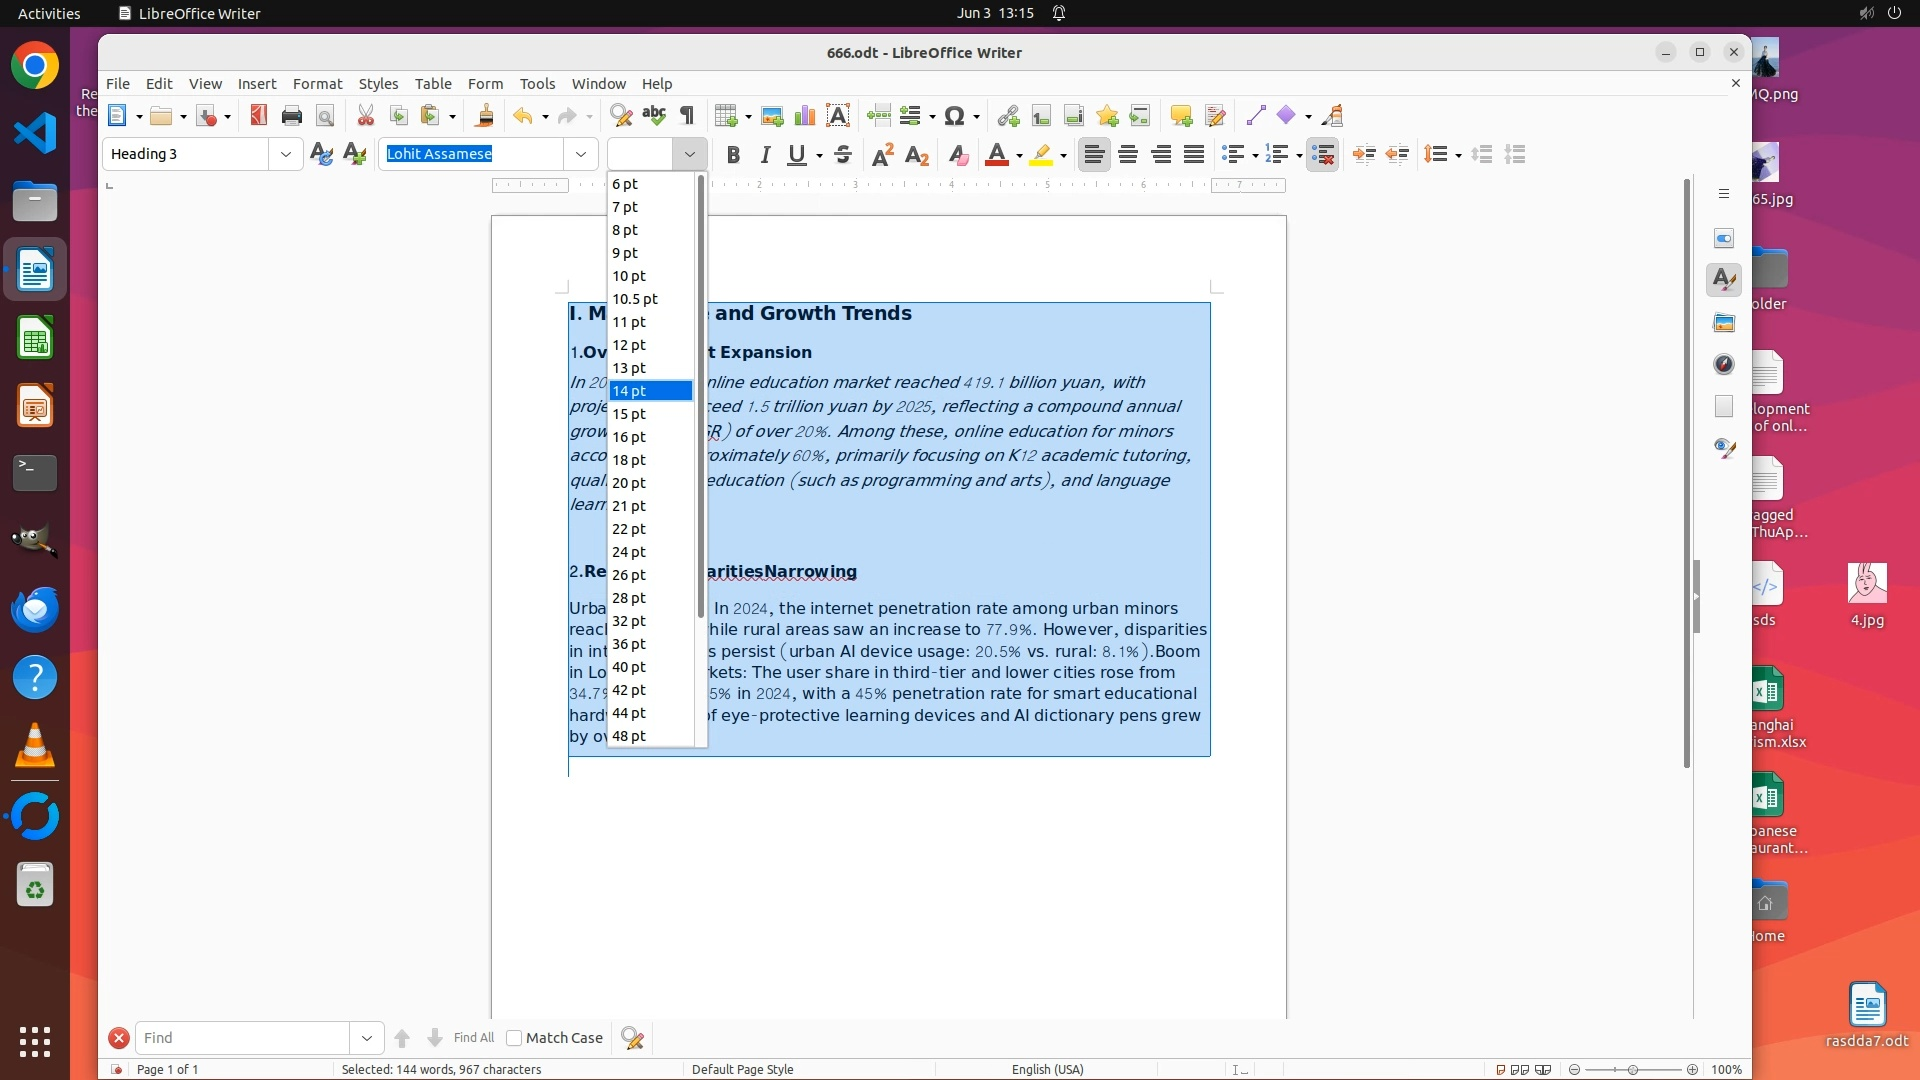Click the Superscript icon
The height and width of the screenshot is (1080, 1920).
point(882,154)
